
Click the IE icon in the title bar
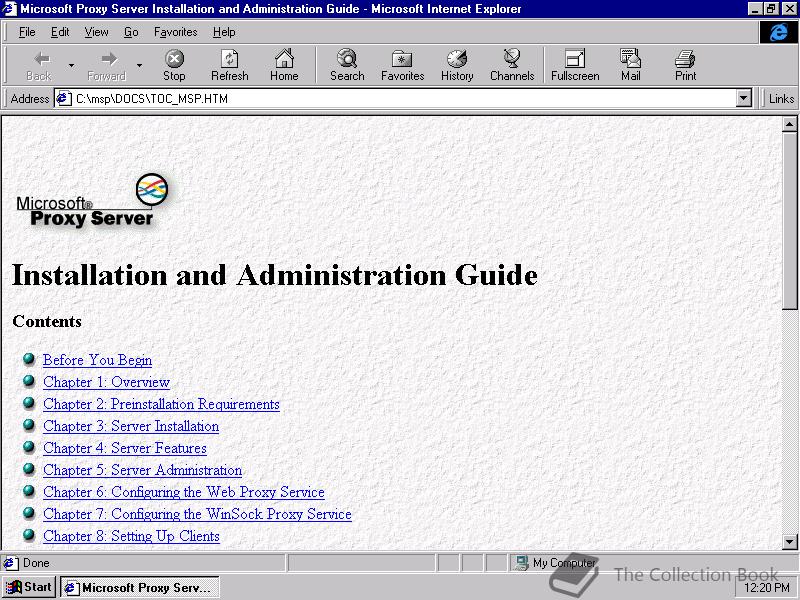[10, 9]
